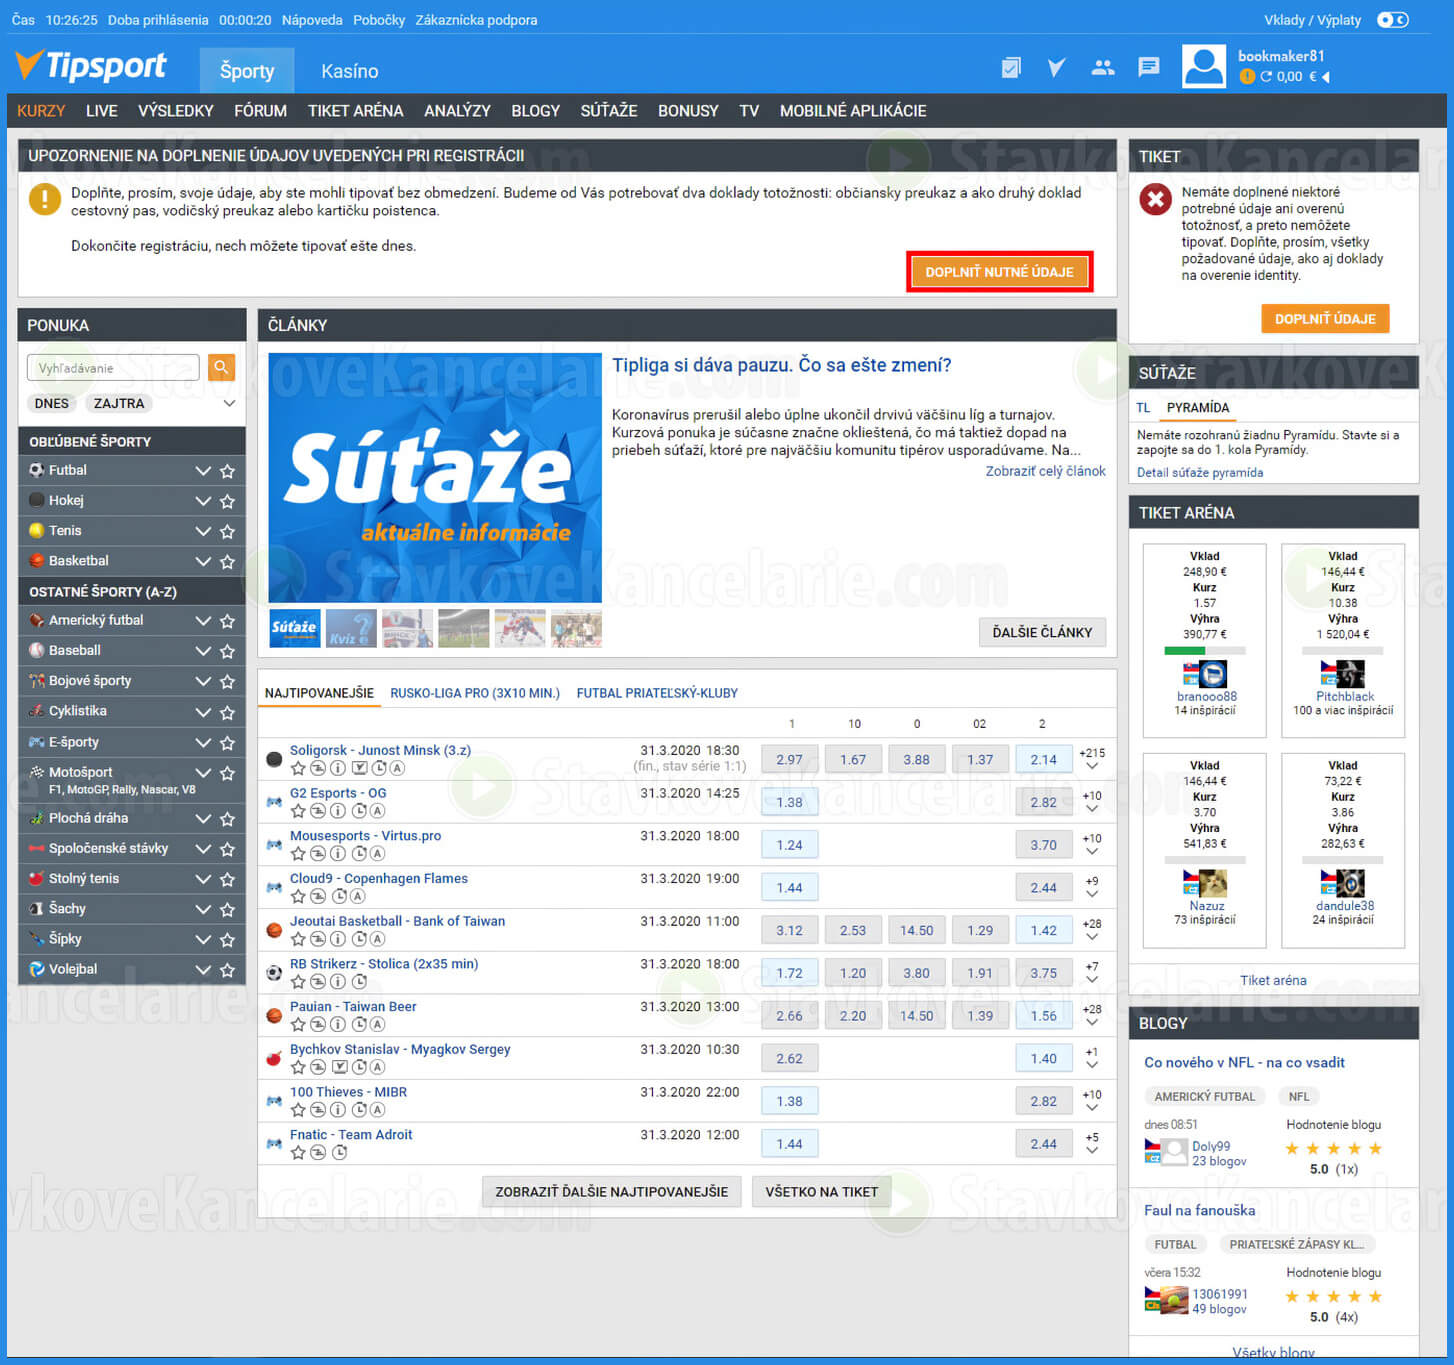Click the orange warning icon under username
The image size is (1454, 1365).
(x=1246, y=76)
